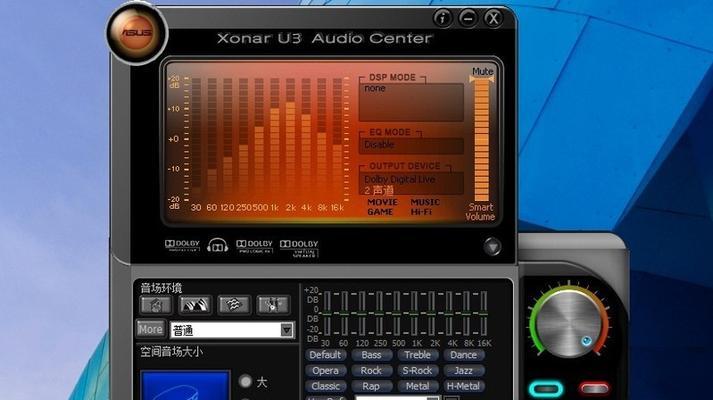Apply the Metal equalizer preset
Screen dimensions: 713x400
417,386
